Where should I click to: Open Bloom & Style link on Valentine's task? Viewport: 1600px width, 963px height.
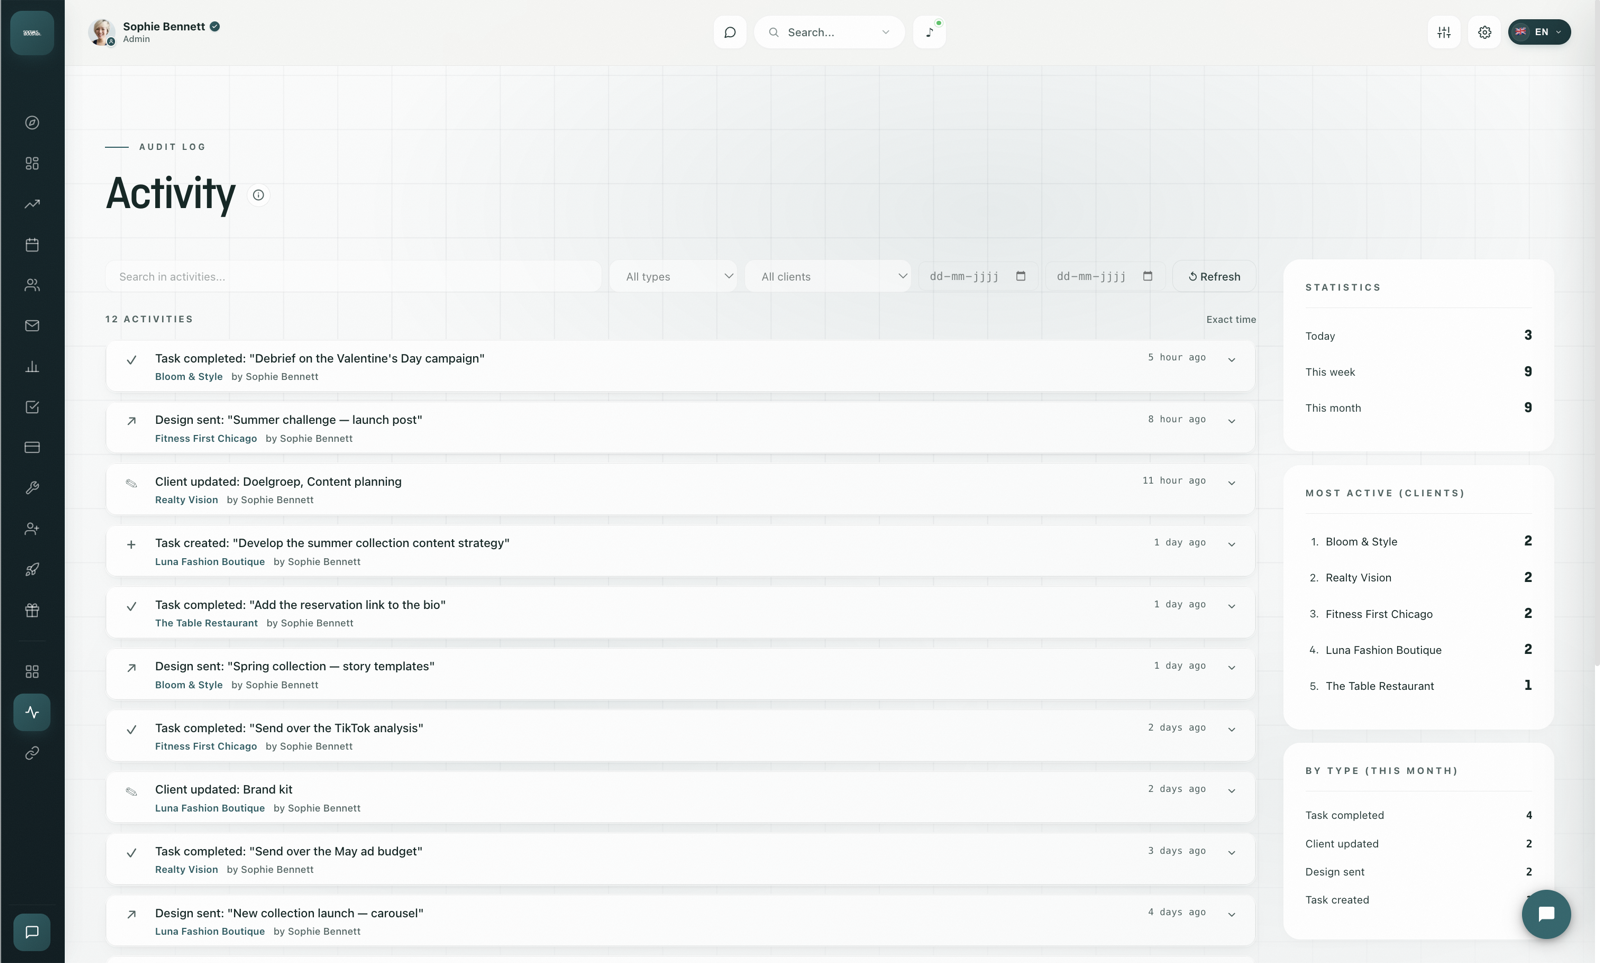[189, 377]
